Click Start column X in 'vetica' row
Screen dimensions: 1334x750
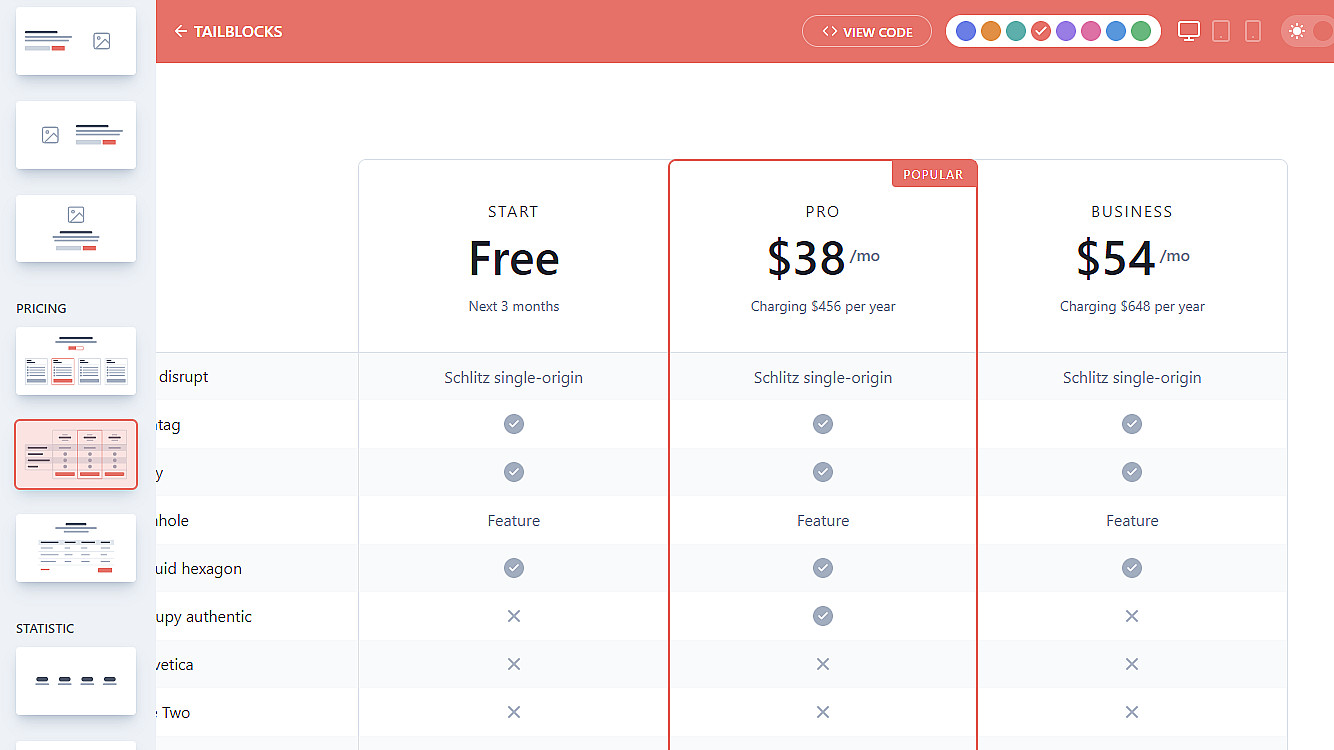point(514,664)
